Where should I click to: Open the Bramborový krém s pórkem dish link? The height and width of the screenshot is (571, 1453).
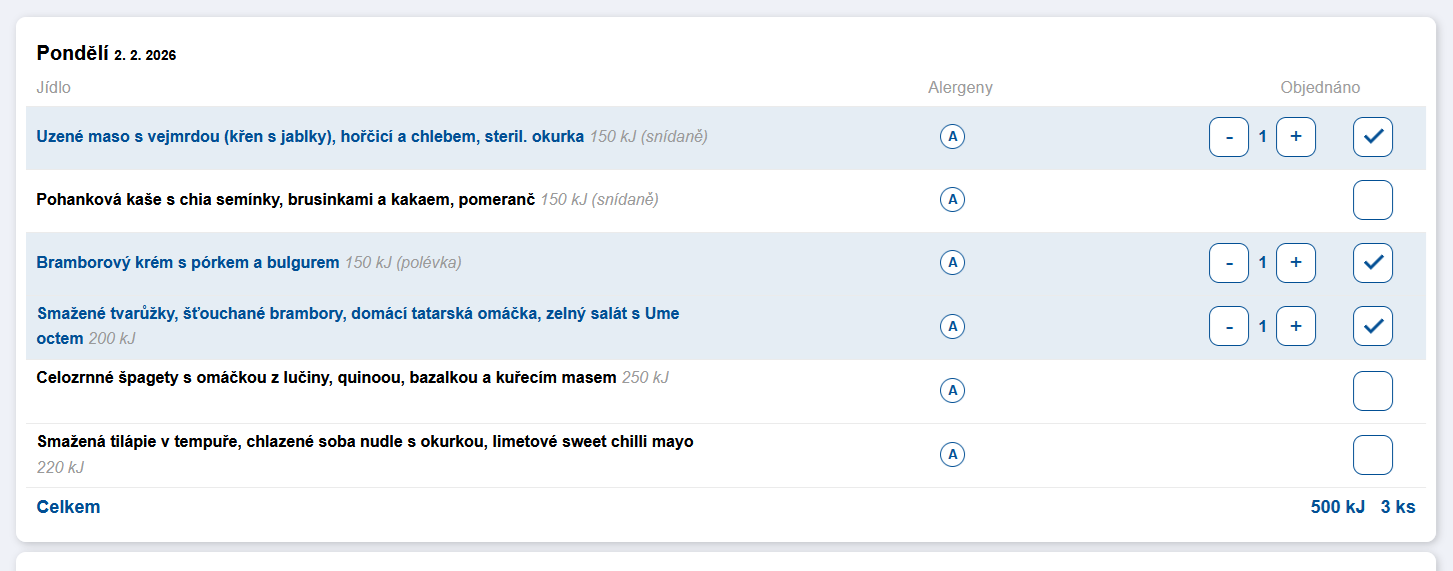pyautogui.click(x=188, y=263)
